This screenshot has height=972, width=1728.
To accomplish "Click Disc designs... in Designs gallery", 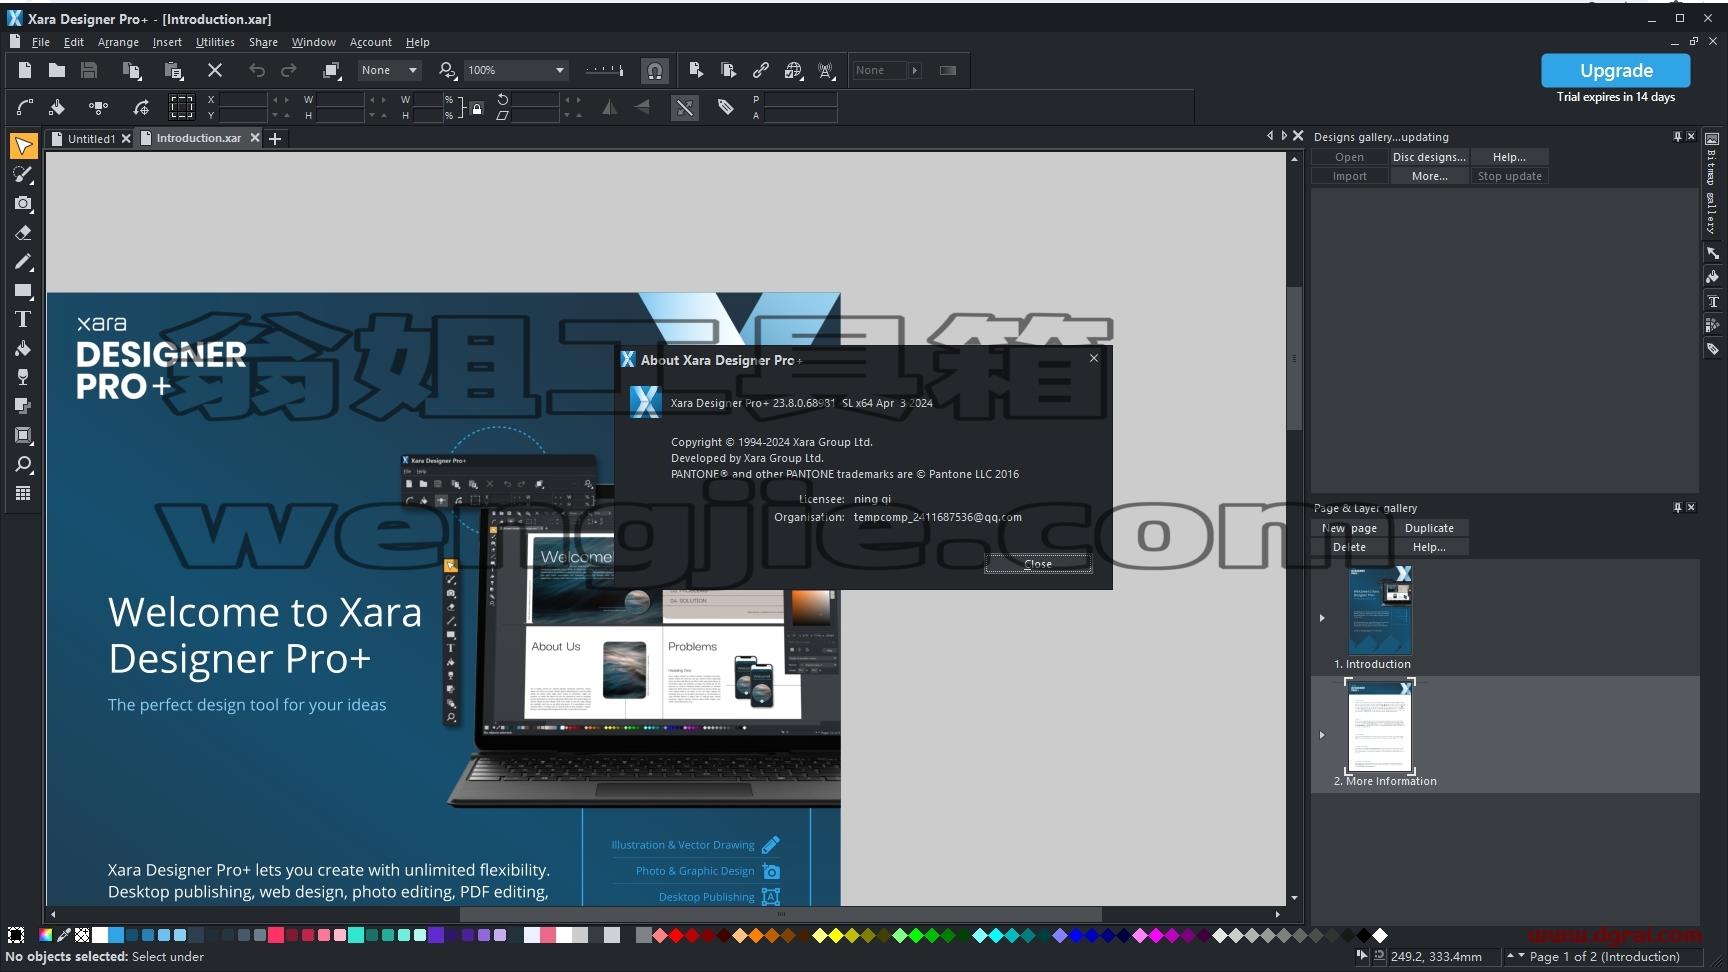I will point(1429,157).
